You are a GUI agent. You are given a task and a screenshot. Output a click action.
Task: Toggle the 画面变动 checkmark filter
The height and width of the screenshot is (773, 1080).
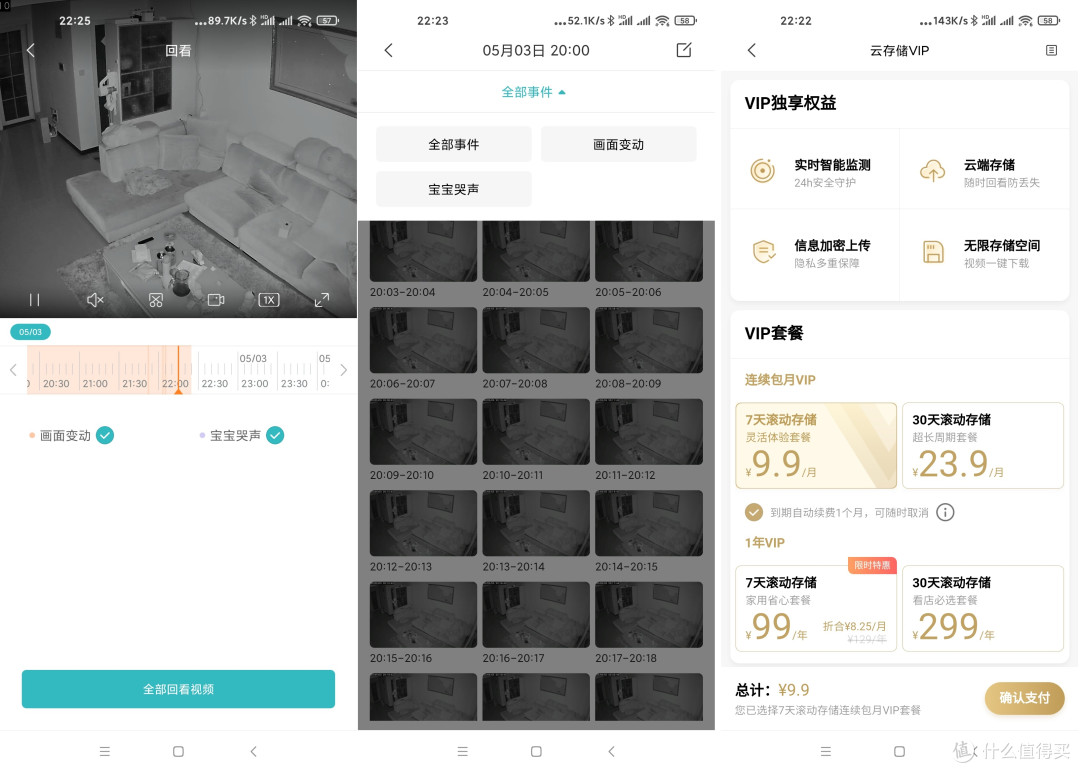point(105,435)
